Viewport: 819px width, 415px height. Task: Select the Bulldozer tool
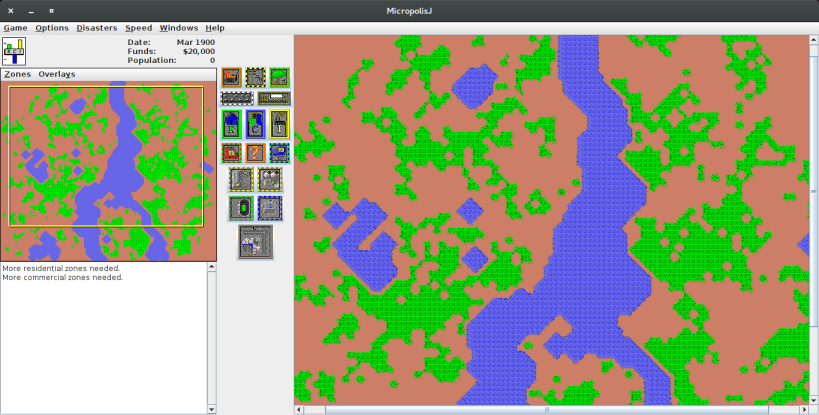(231, 77)
